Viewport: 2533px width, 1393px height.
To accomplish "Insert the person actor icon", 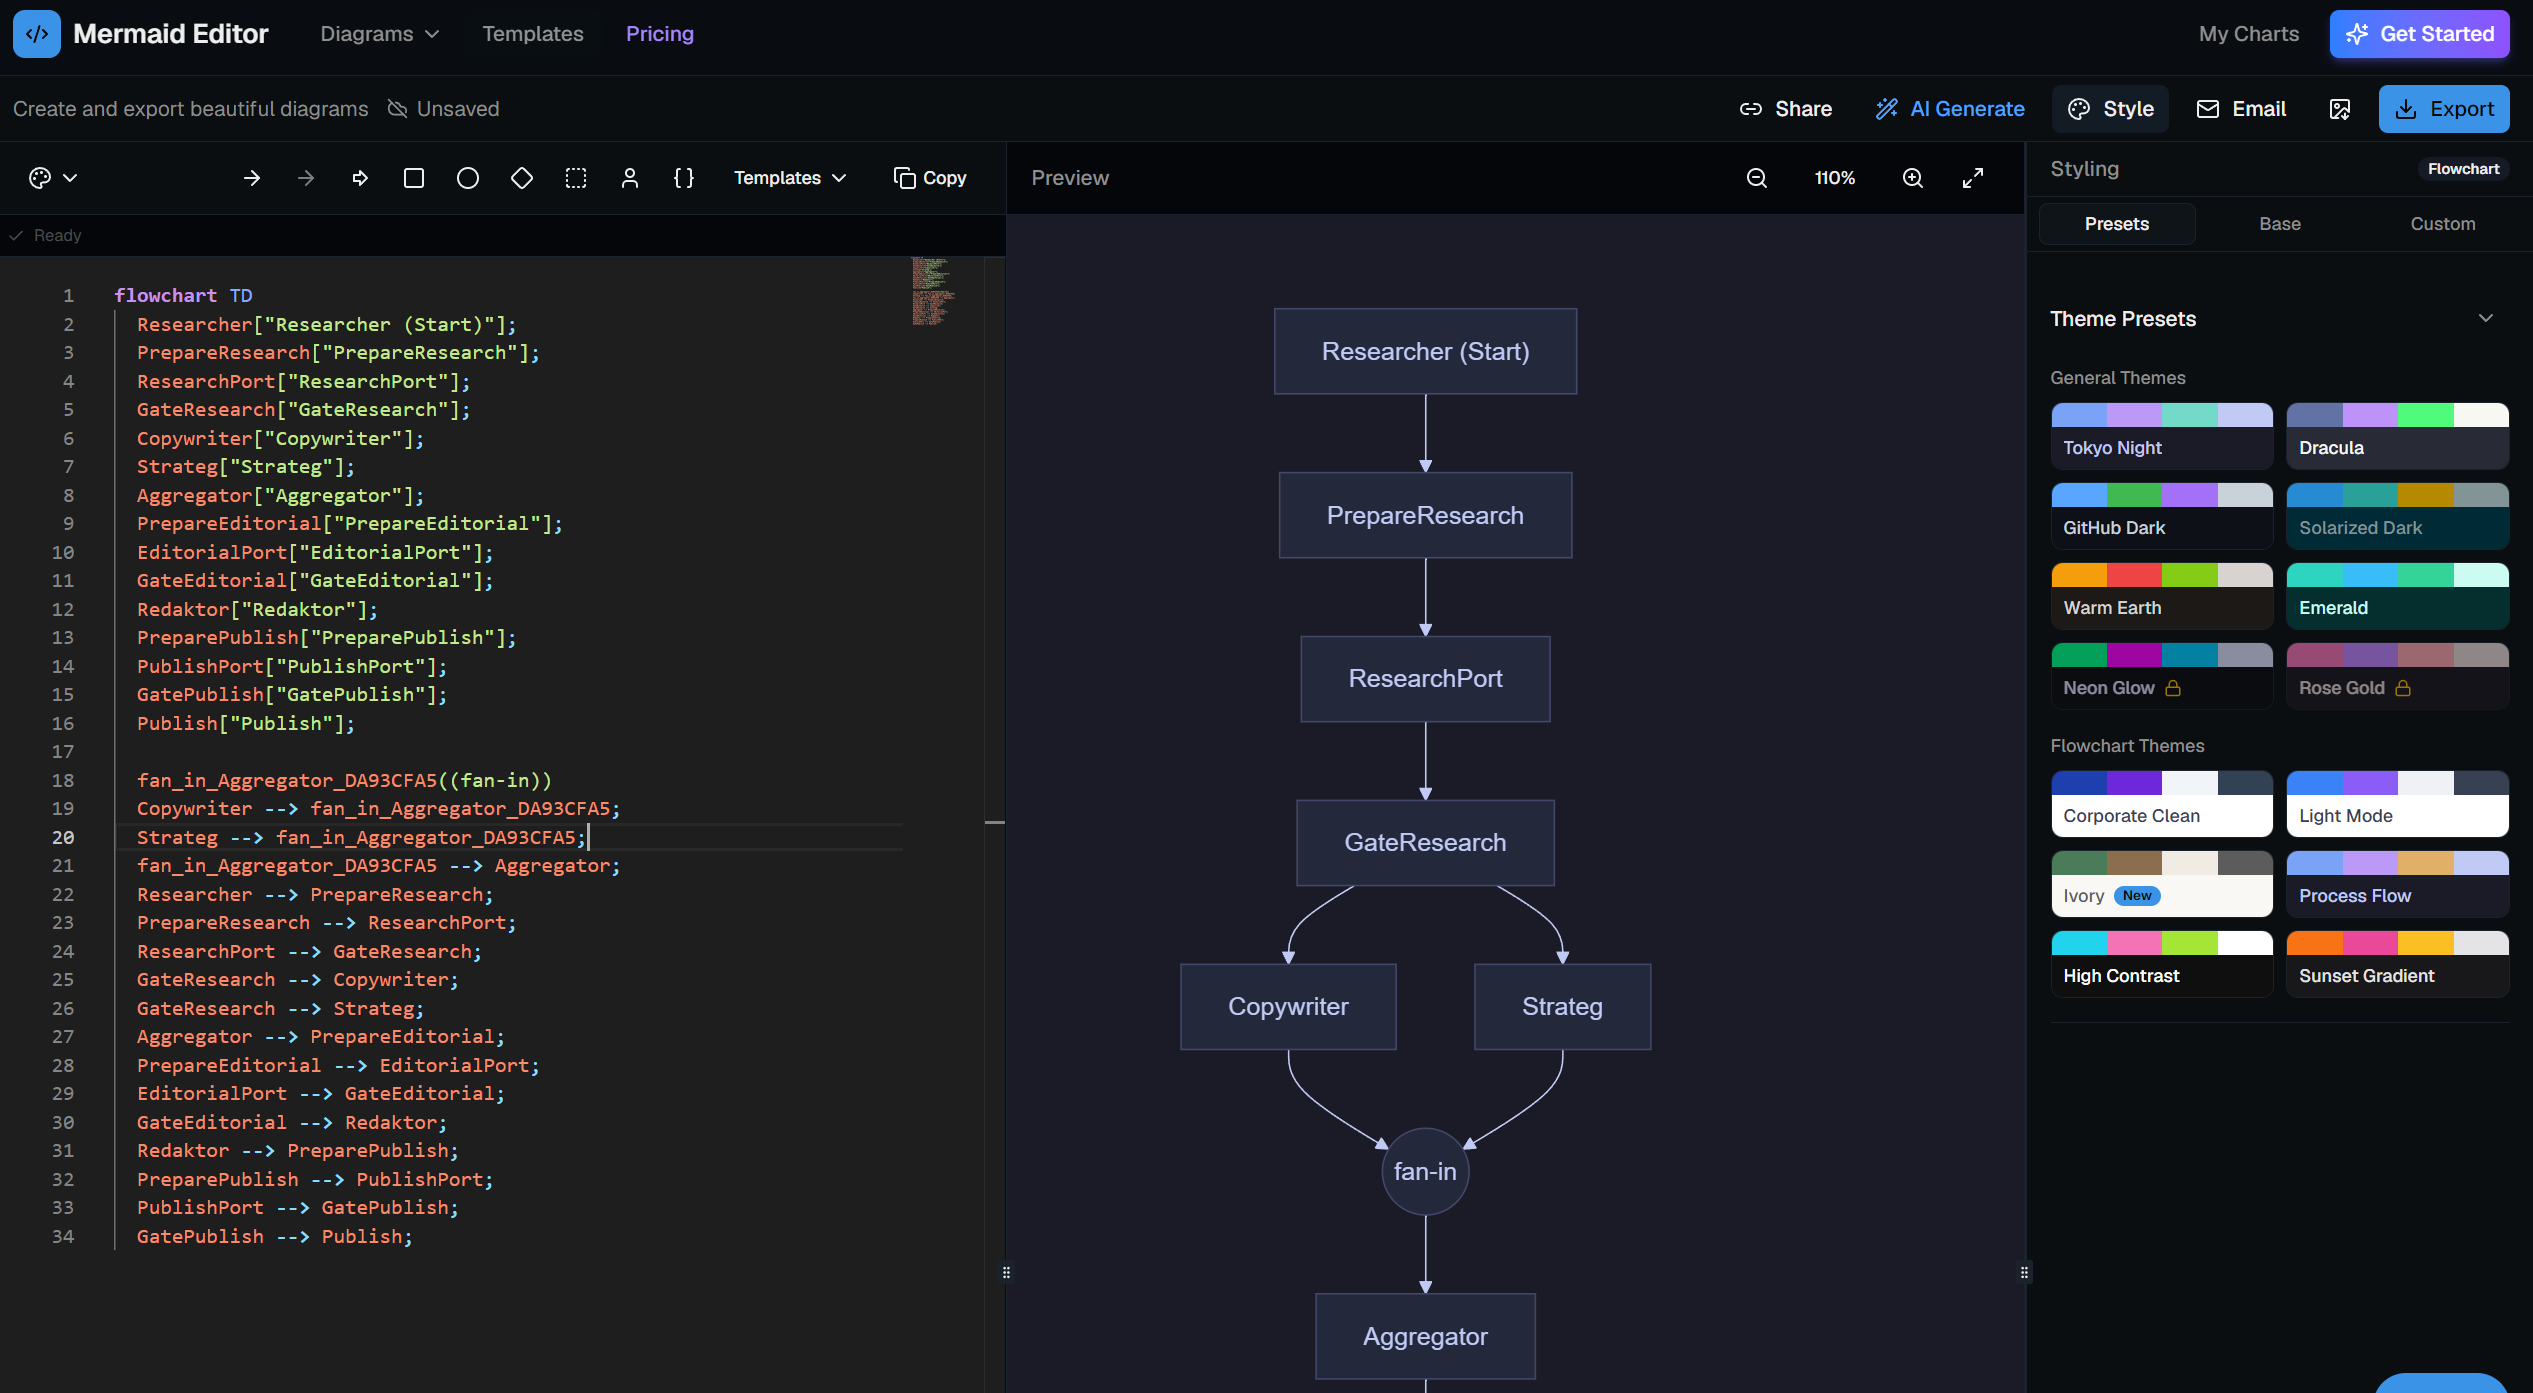I will (630, 178).
